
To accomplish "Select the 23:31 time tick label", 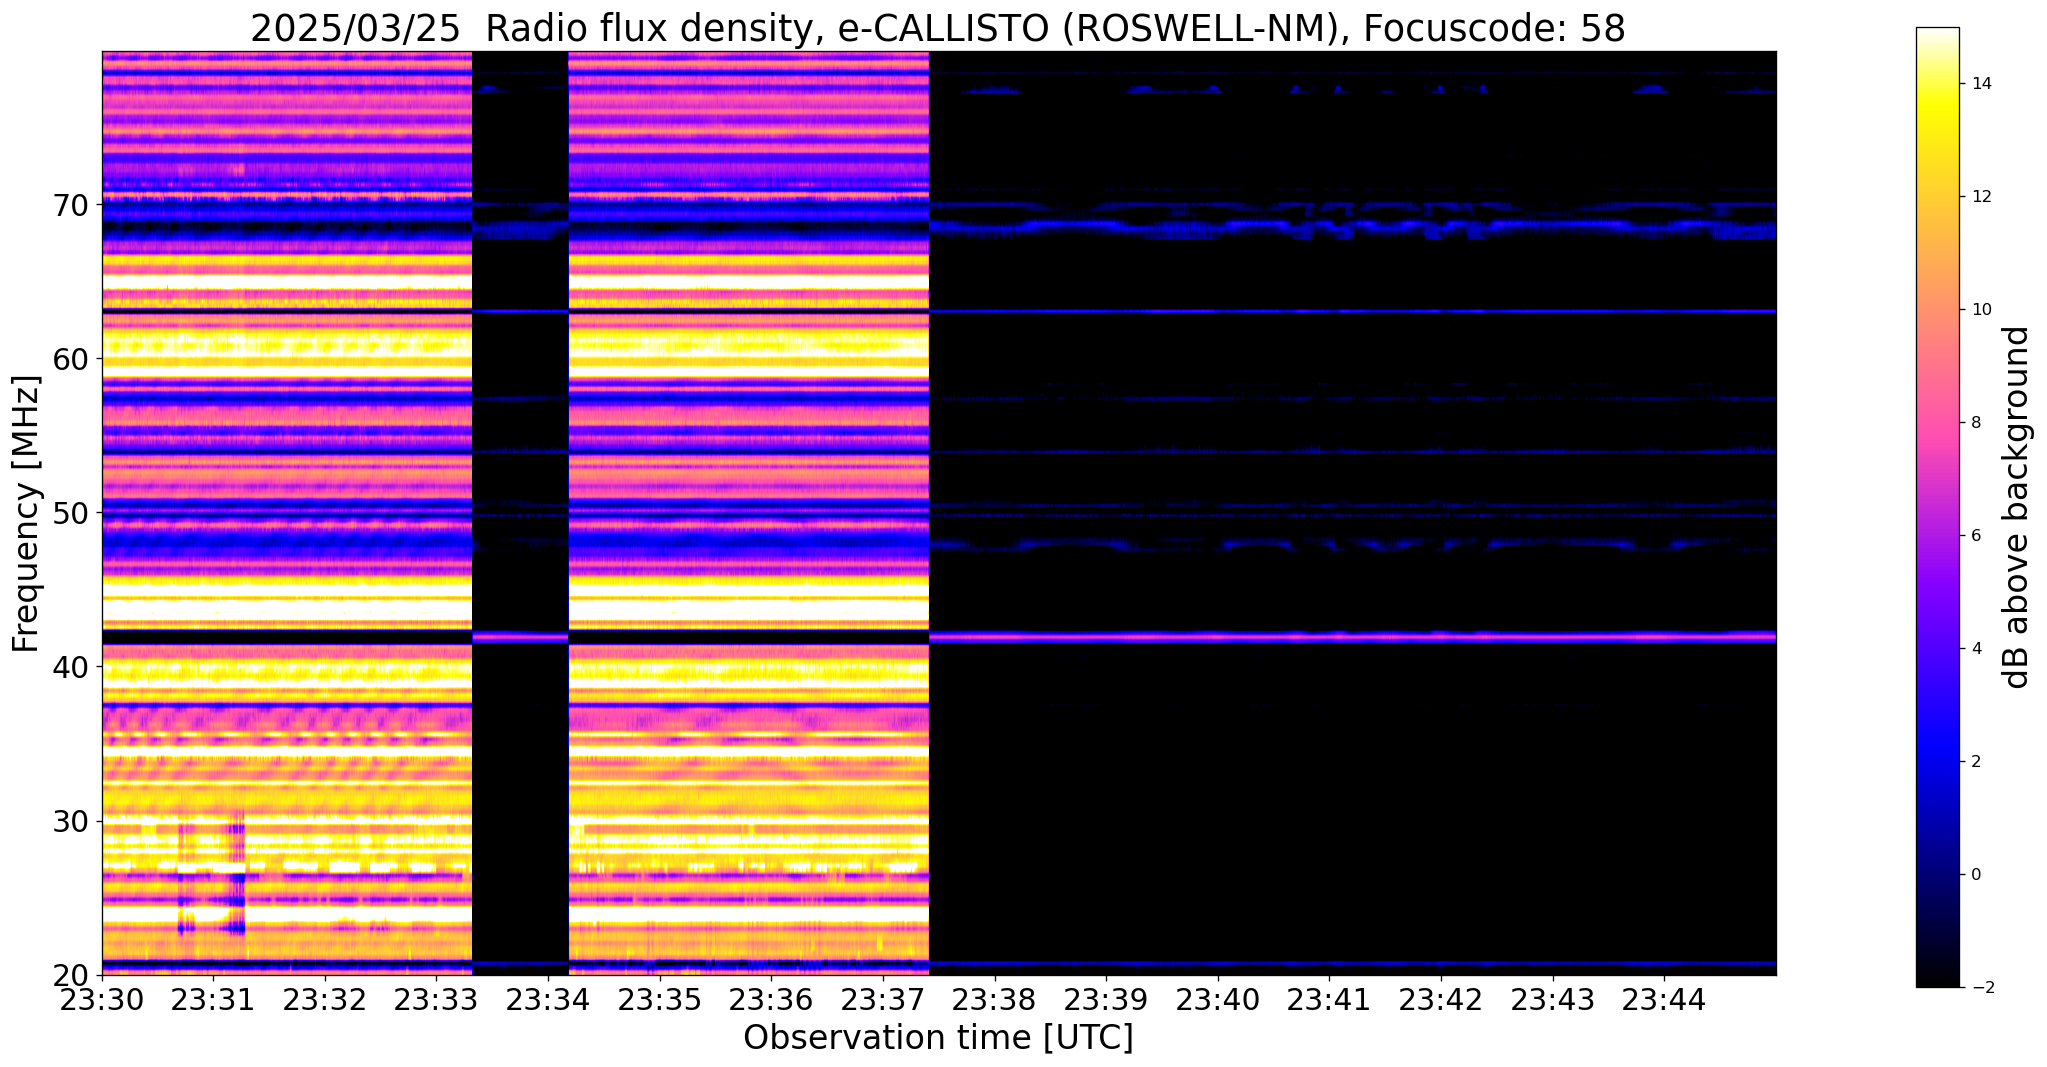I will [213, 999].
